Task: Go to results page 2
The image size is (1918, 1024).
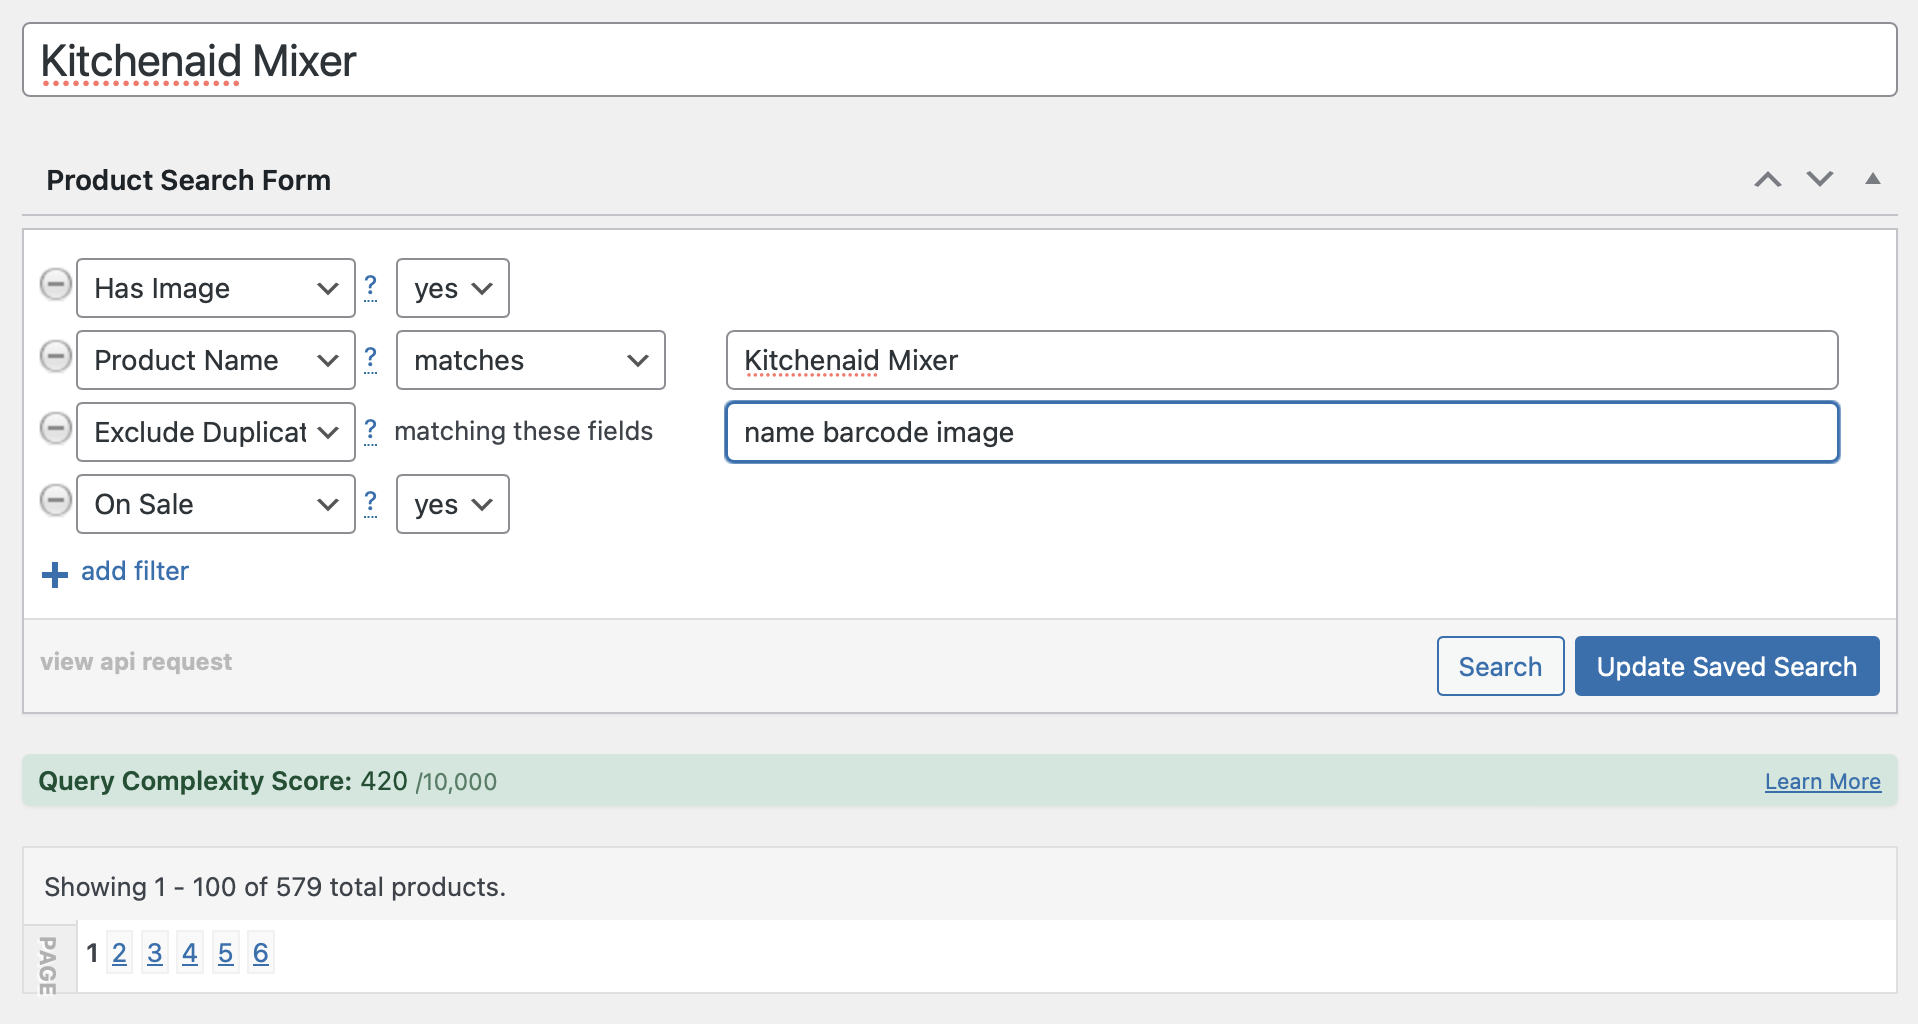Action: [x=119, y=953]
